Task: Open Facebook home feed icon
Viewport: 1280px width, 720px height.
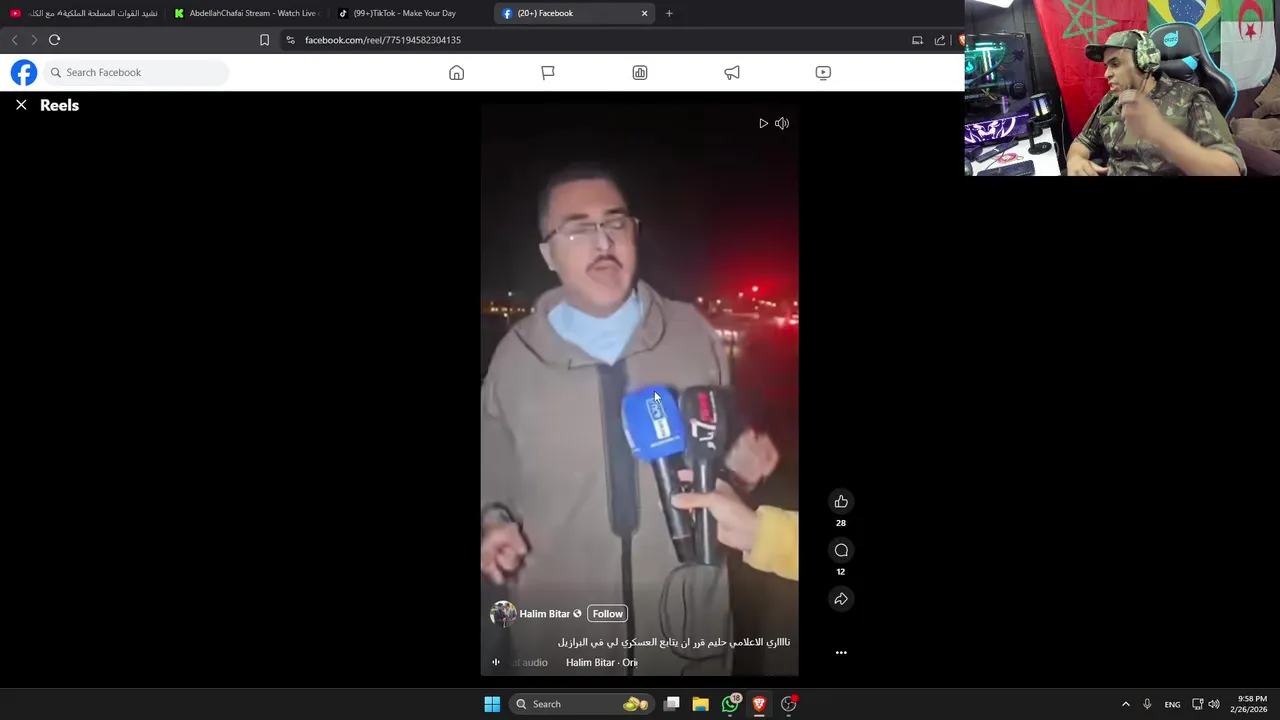Action: click(456, 72)
